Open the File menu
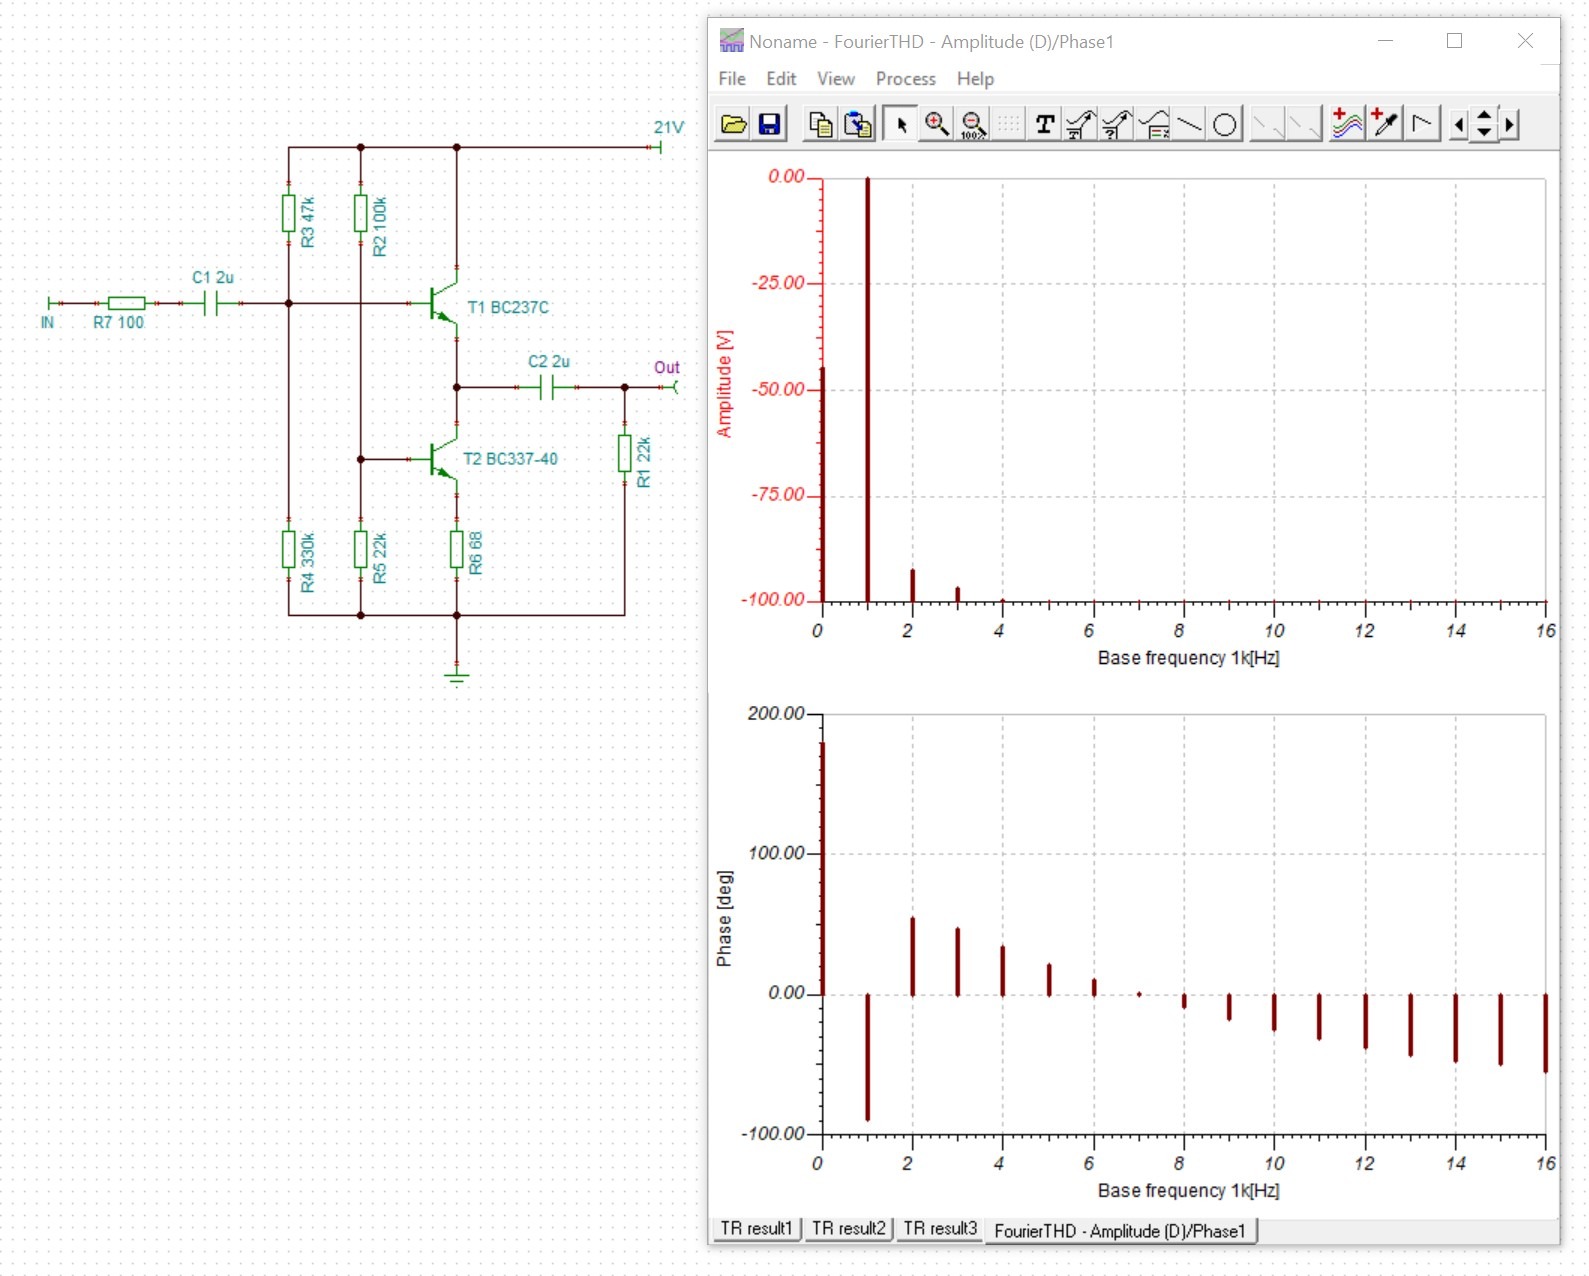The image size is (1589, 1276). click(732, 78)
